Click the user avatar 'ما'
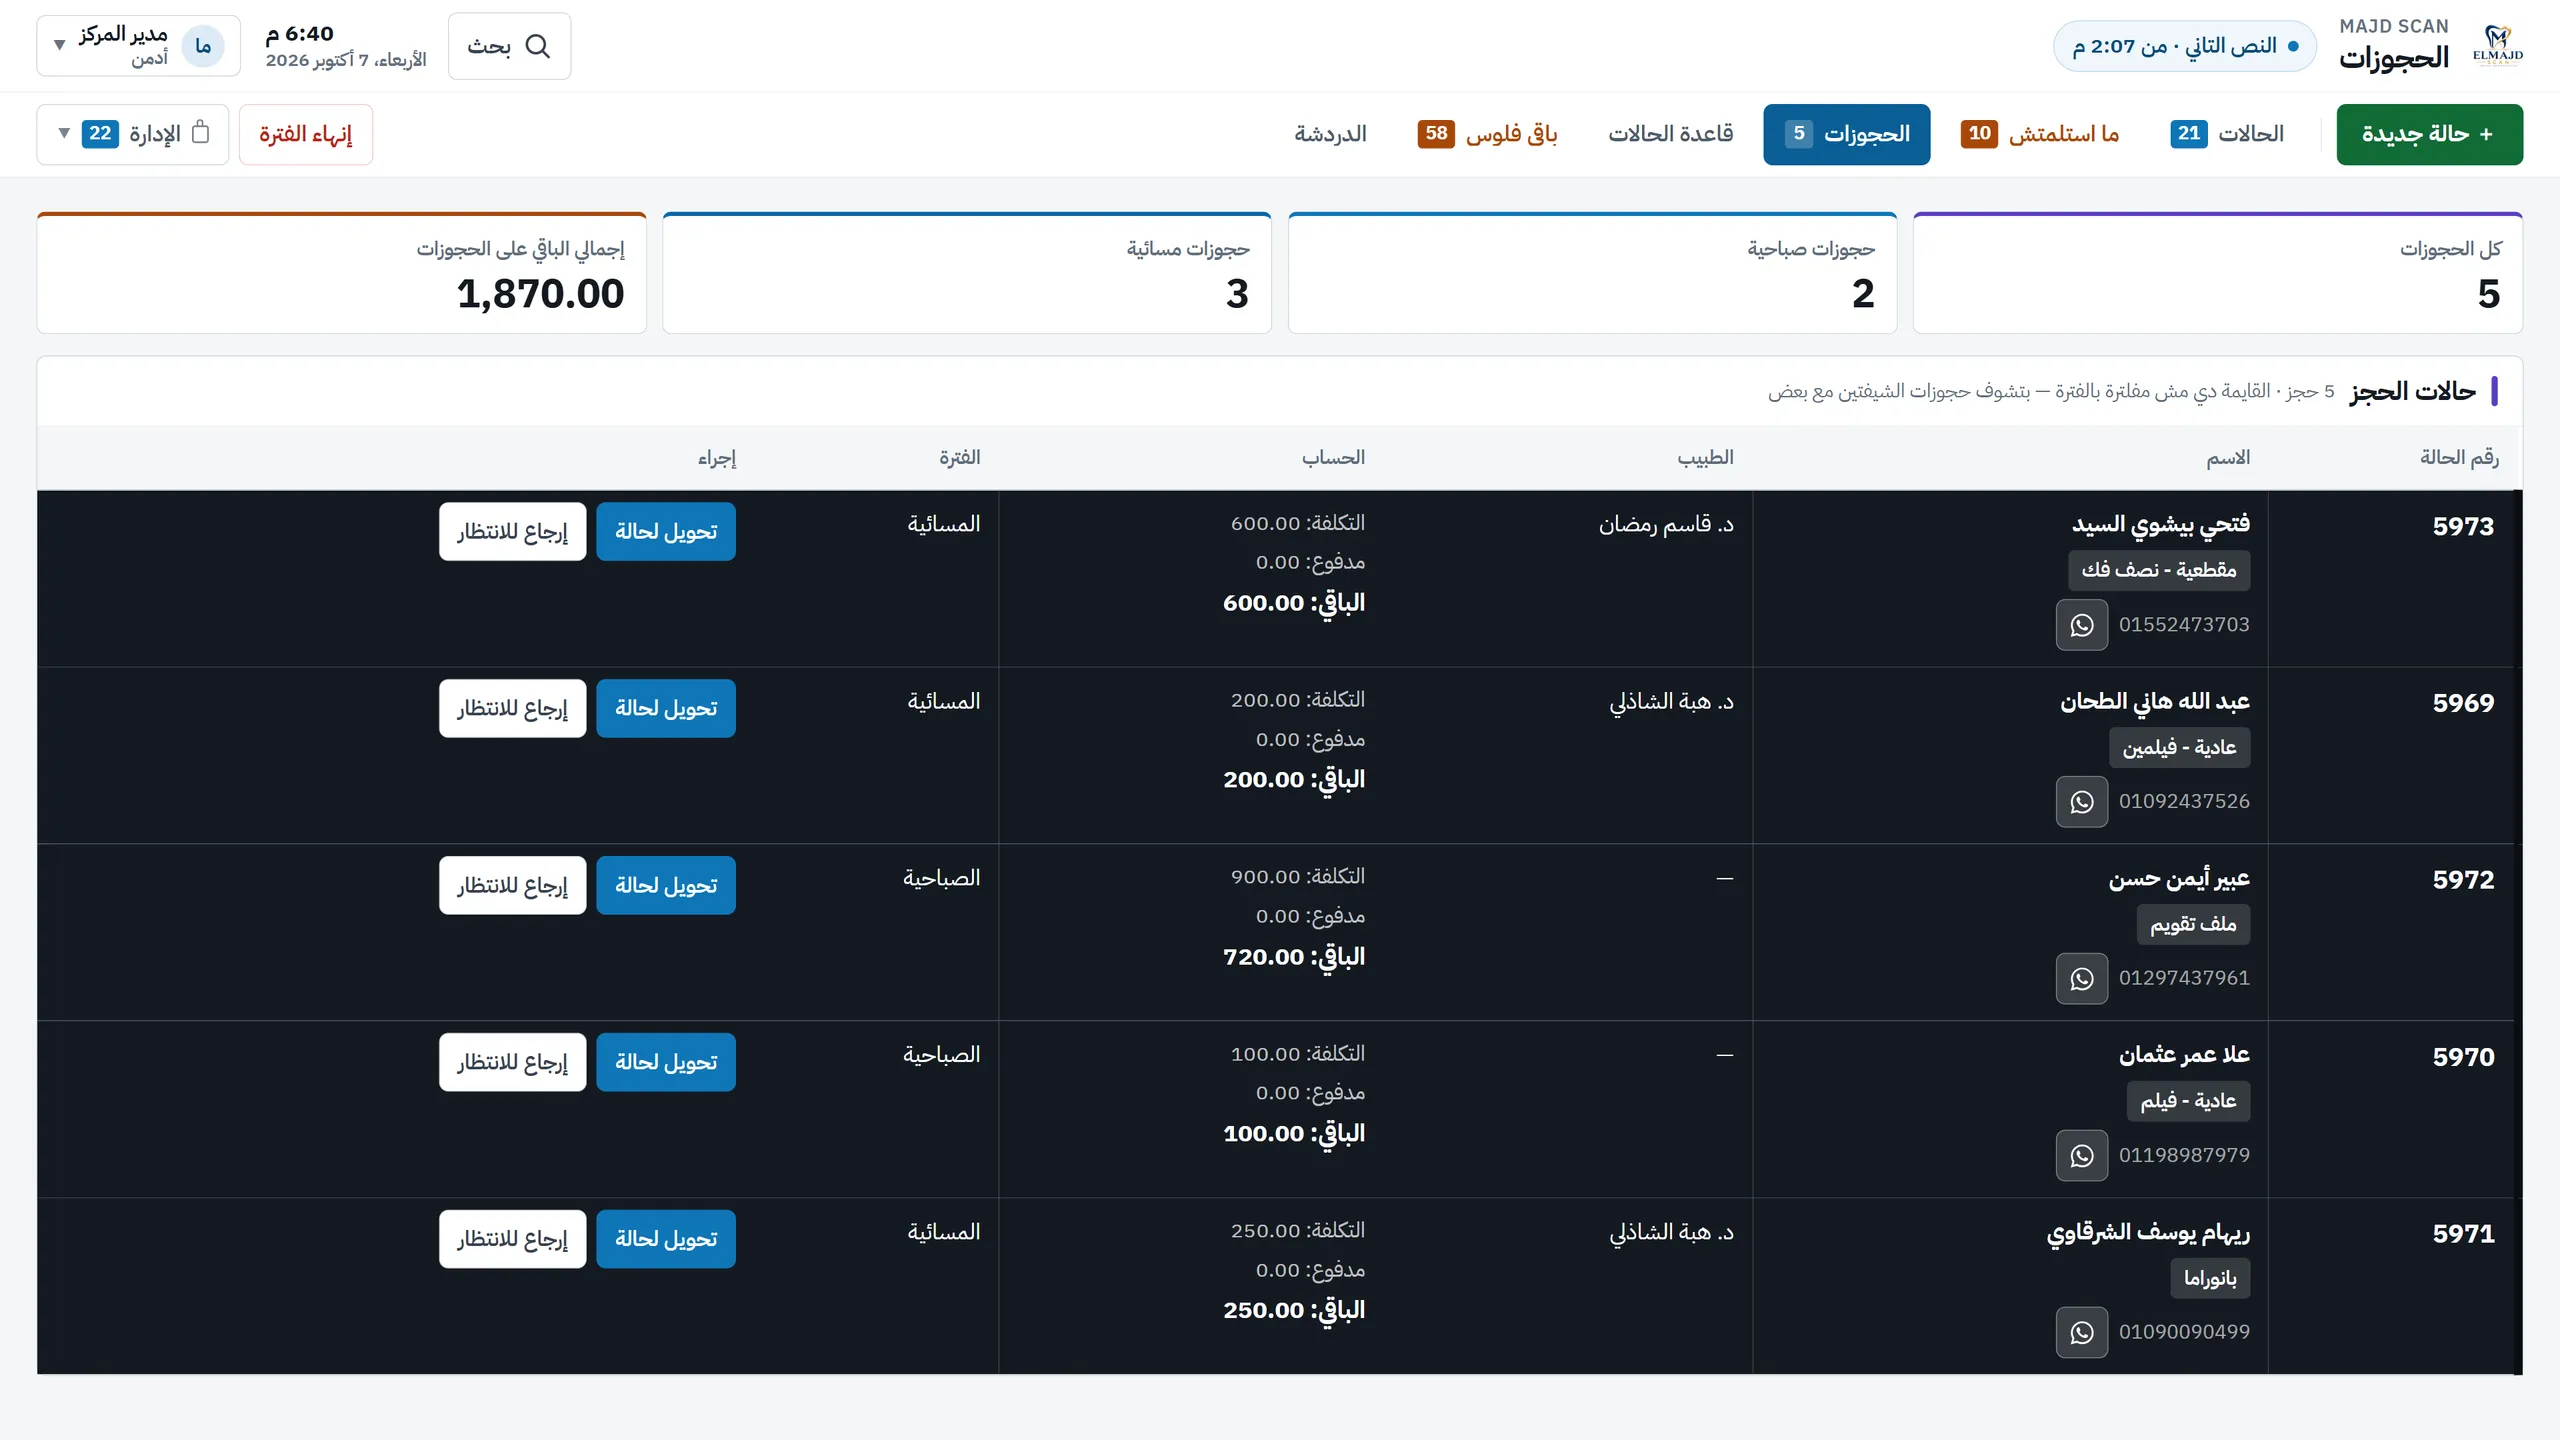The width and height of the screenshot is (2560, 1440). [x=203, y=46]
